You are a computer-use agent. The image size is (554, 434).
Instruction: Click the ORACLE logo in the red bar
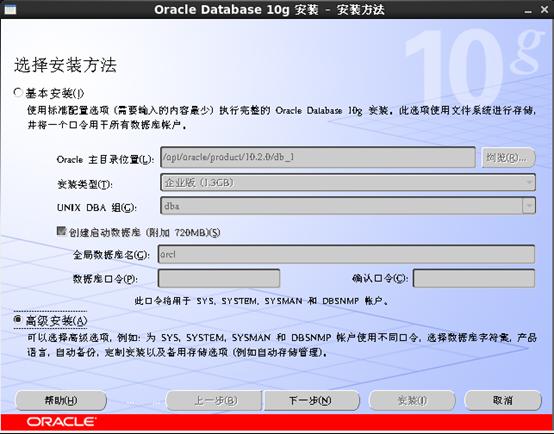point(61,422)
